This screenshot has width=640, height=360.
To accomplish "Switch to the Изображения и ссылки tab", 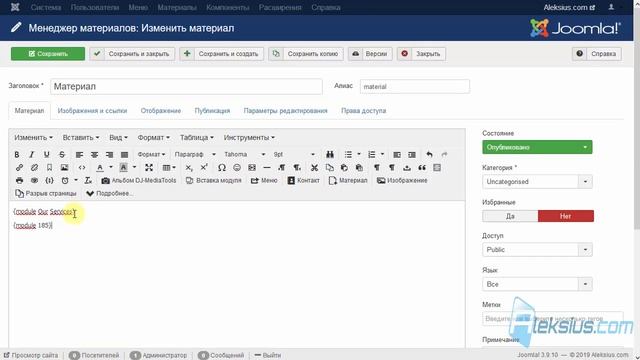I will coord(92,111).
